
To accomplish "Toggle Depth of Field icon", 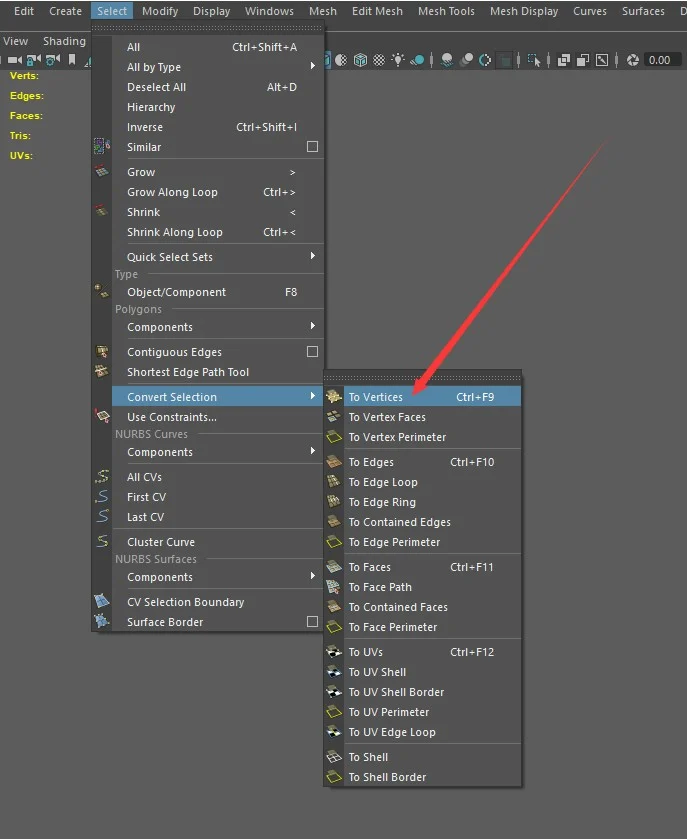I will pyautogui.click(x=504, y=60).
